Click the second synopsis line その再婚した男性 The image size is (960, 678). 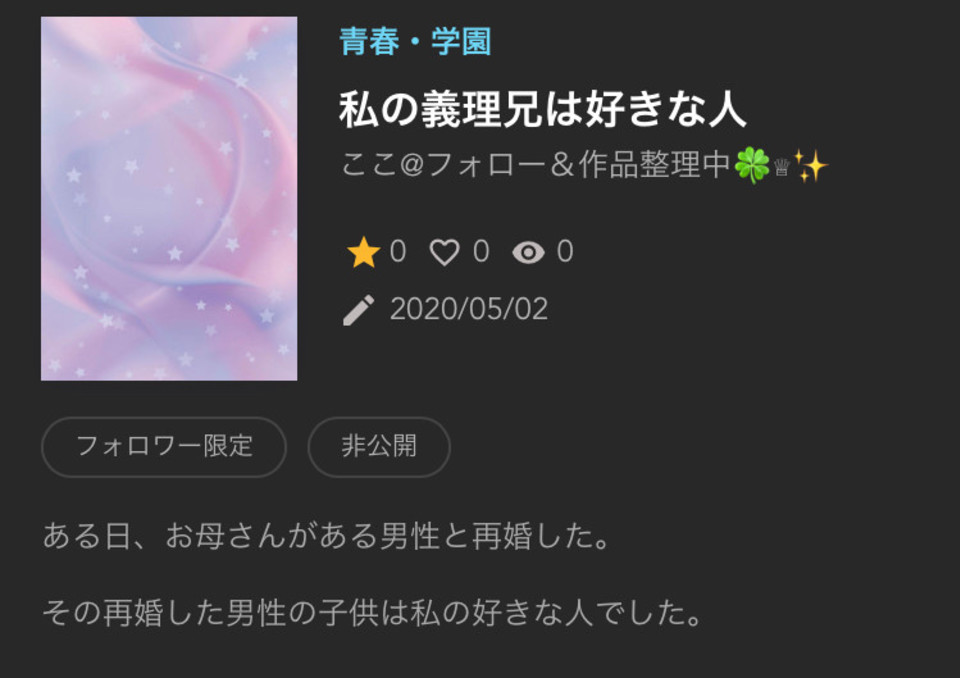(x=372, y=612)
